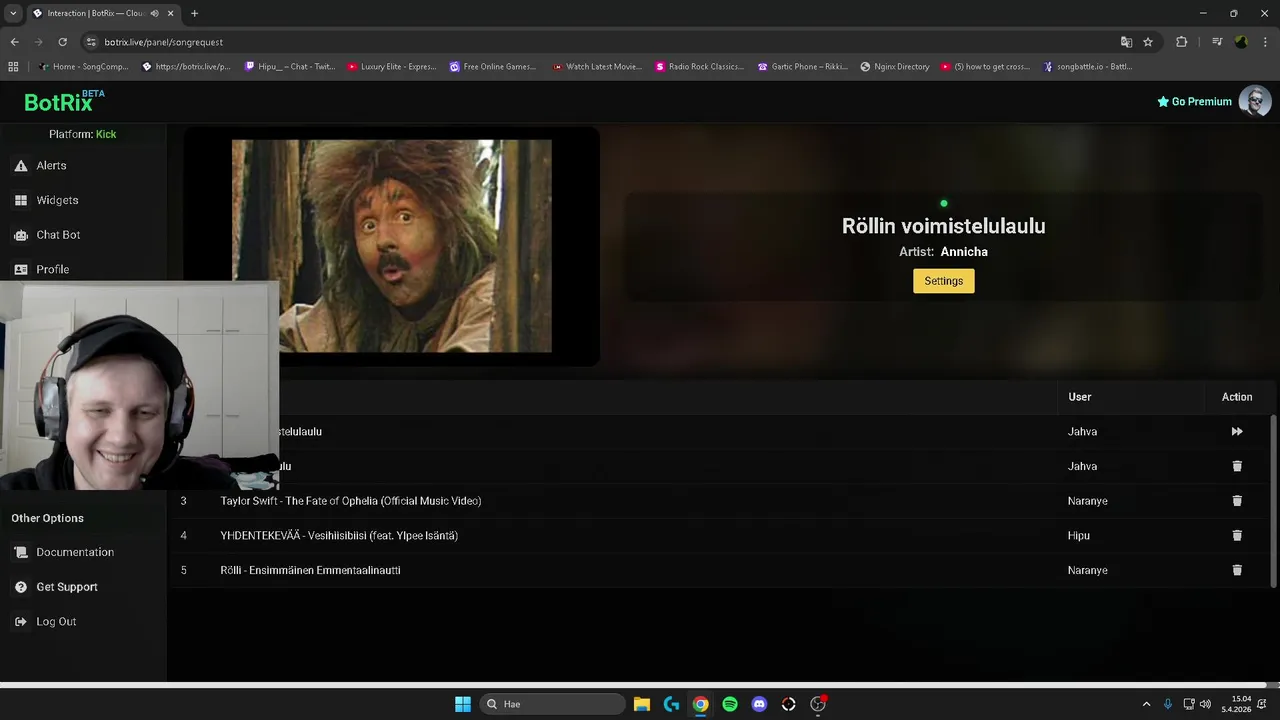Viewport: 1280px width, 720px height.
Task: Open the Free Online Games bookmark
Action: (493, 67)
